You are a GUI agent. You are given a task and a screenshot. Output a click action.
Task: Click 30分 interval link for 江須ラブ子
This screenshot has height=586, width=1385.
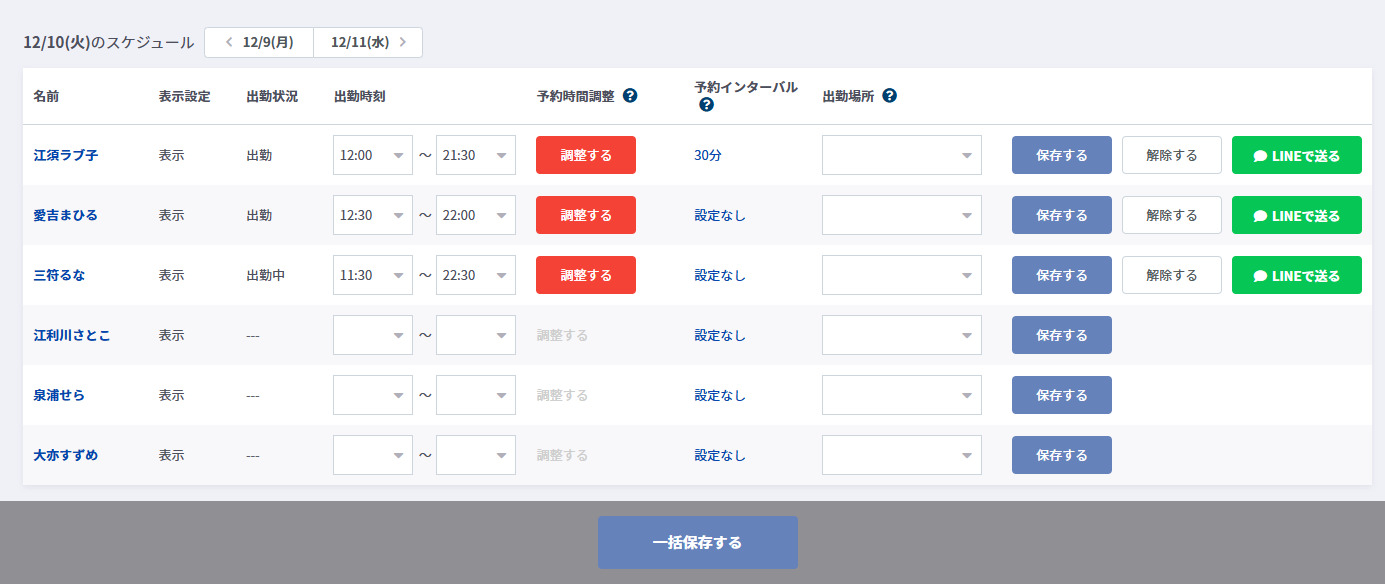tap(707, 155)
